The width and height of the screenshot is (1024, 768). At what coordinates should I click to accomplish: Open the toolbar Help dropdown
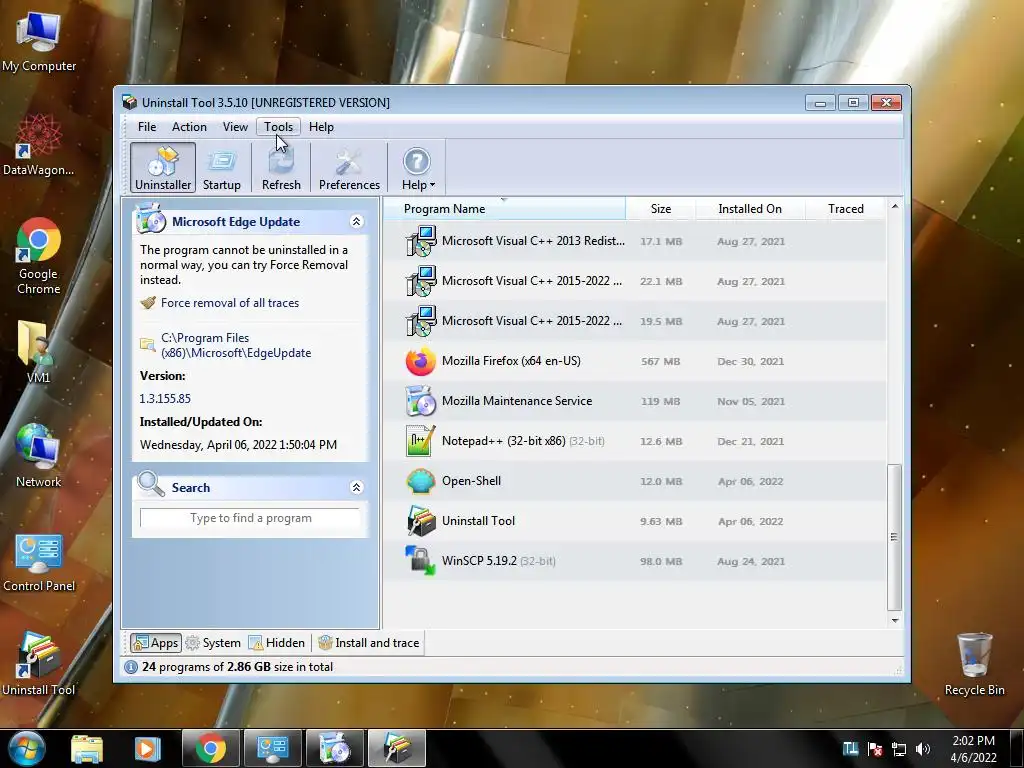point(417,168)
